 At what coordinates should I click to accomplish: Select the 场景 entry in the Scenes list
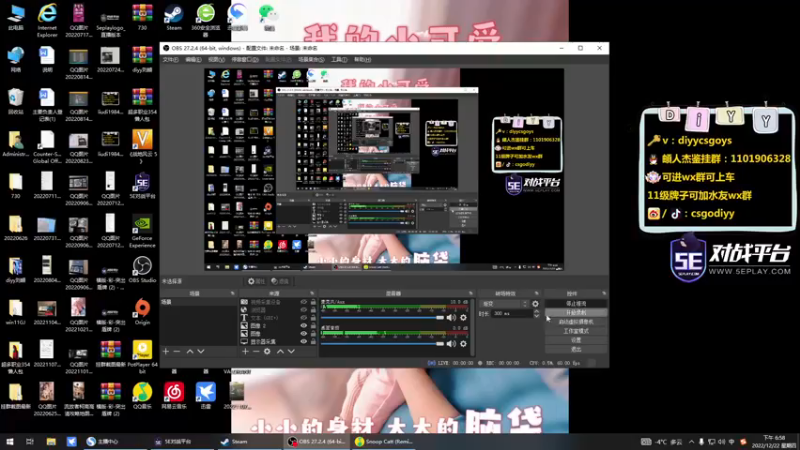point(198,302)
